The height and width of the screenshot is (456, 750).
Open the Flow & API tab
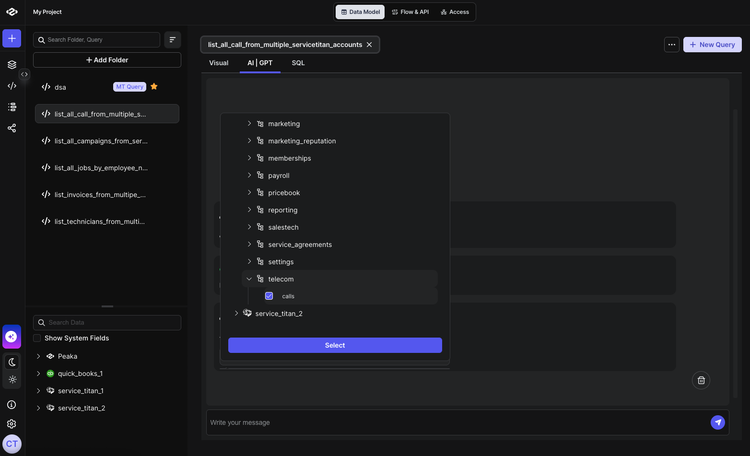[x=408, y=12]
